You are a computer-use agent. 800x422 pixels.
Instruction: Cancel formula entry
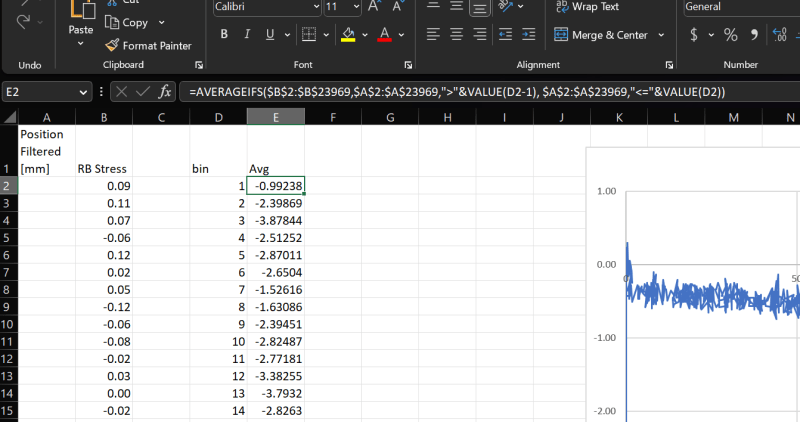tap(121, 92)
